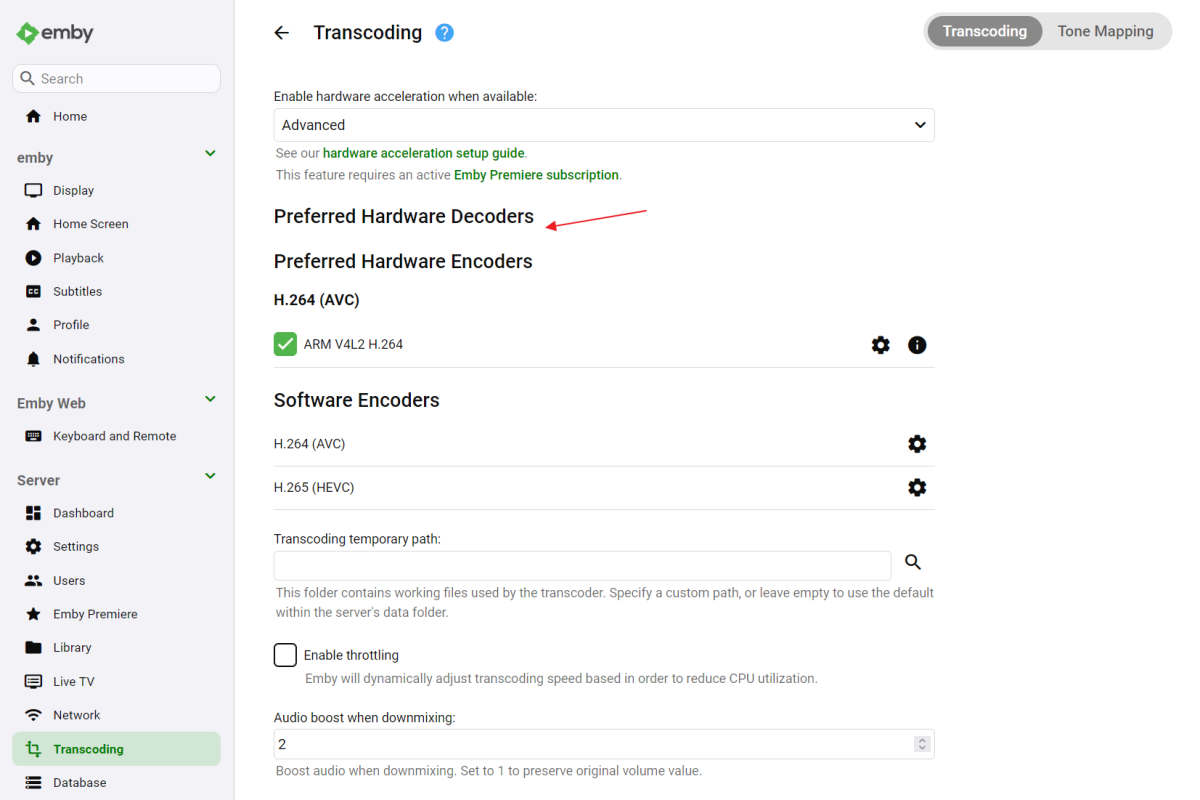Enable the throttling checkbox

[x=285, y=655]
